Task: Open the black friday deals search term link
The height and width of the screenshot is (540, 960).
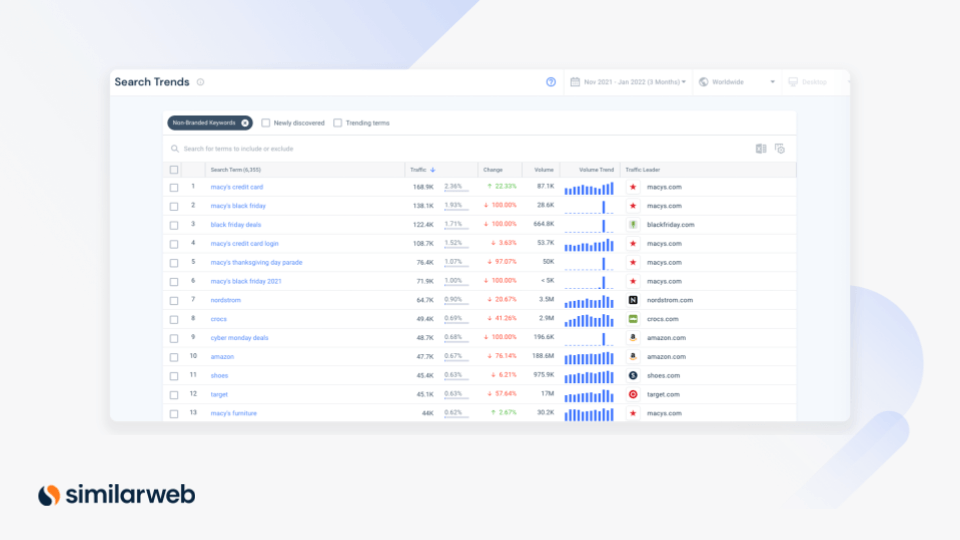Action: click(236, 225)
